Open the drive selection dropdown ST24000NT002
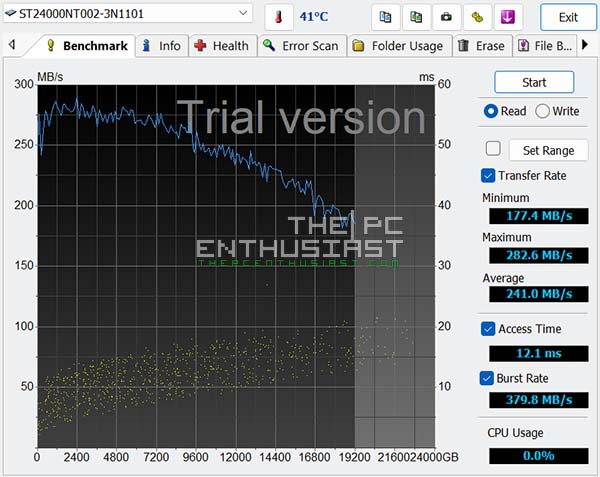 [x=128, y=14]
